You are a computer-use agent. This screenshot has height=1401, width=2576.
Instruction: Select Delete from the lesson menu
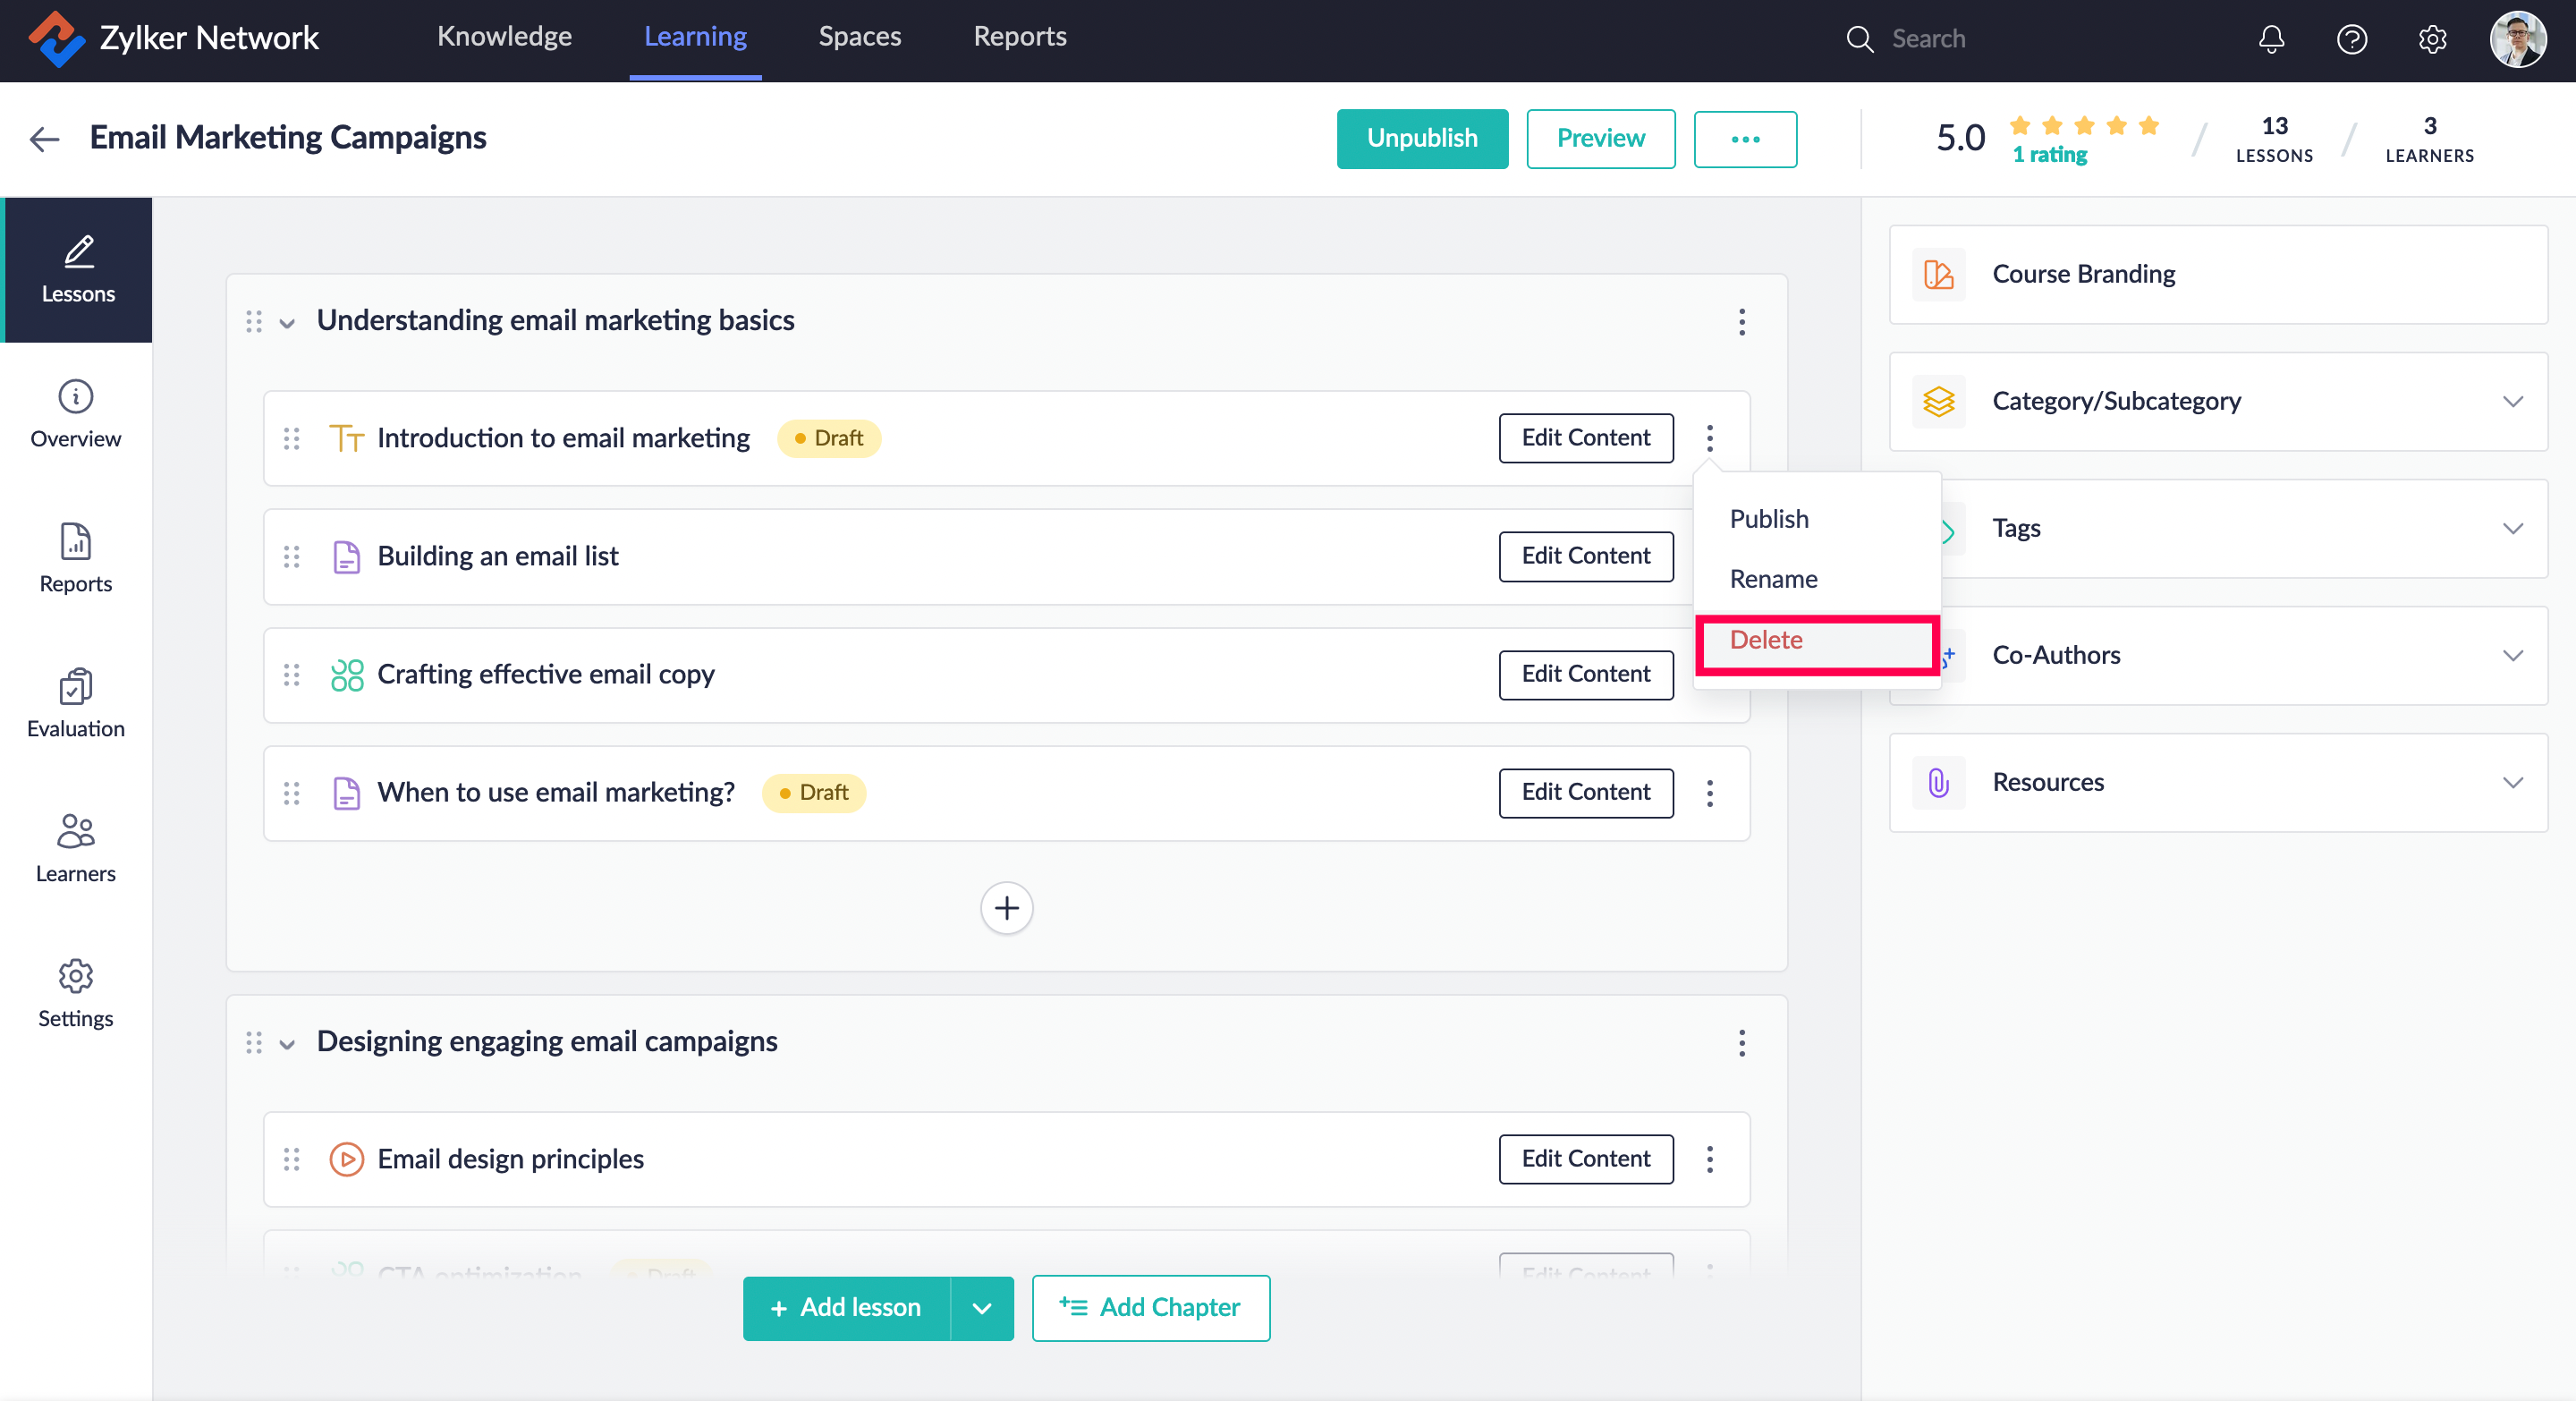click(x=1766, y=640)
